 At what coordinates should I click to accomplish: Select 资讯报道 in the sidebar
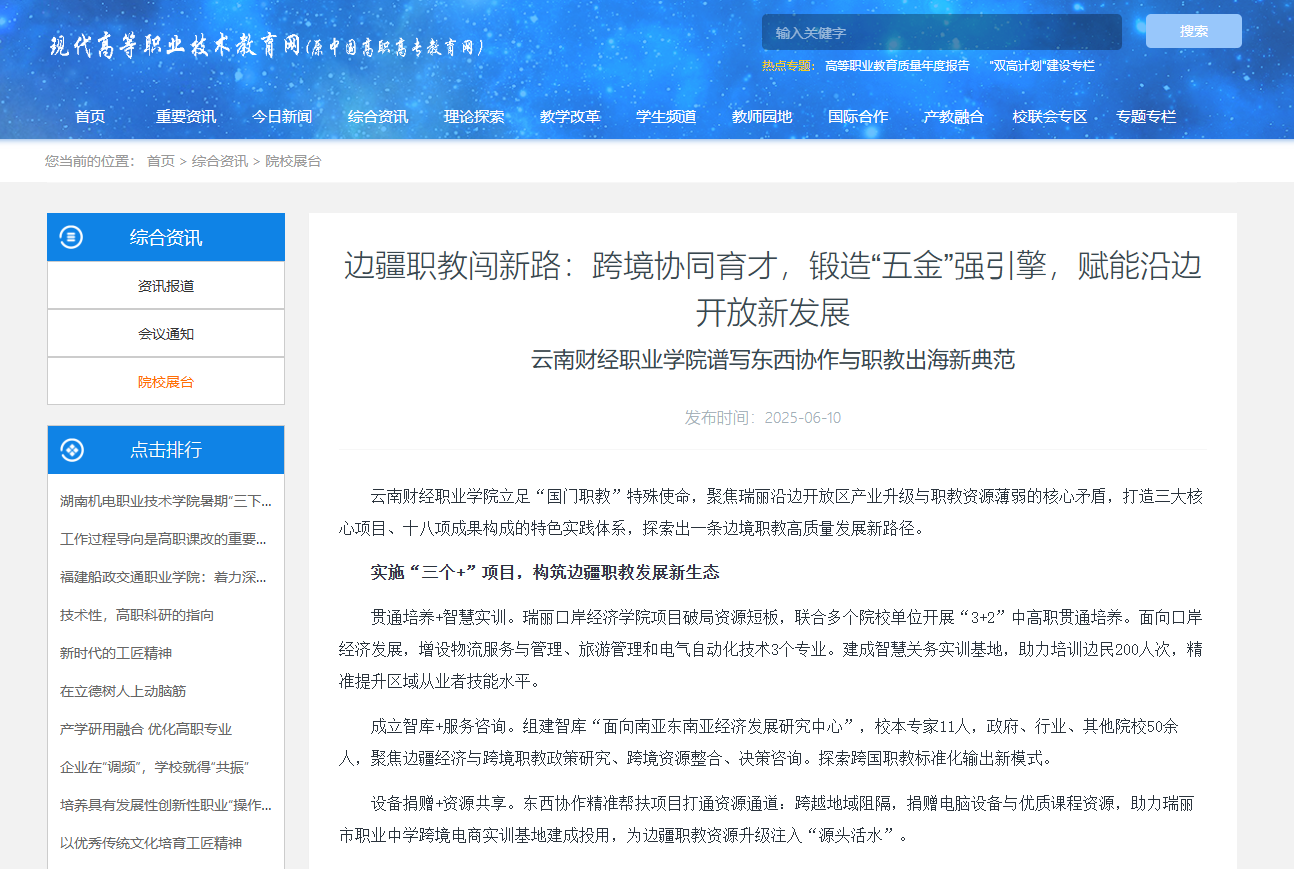coord(166,286)
